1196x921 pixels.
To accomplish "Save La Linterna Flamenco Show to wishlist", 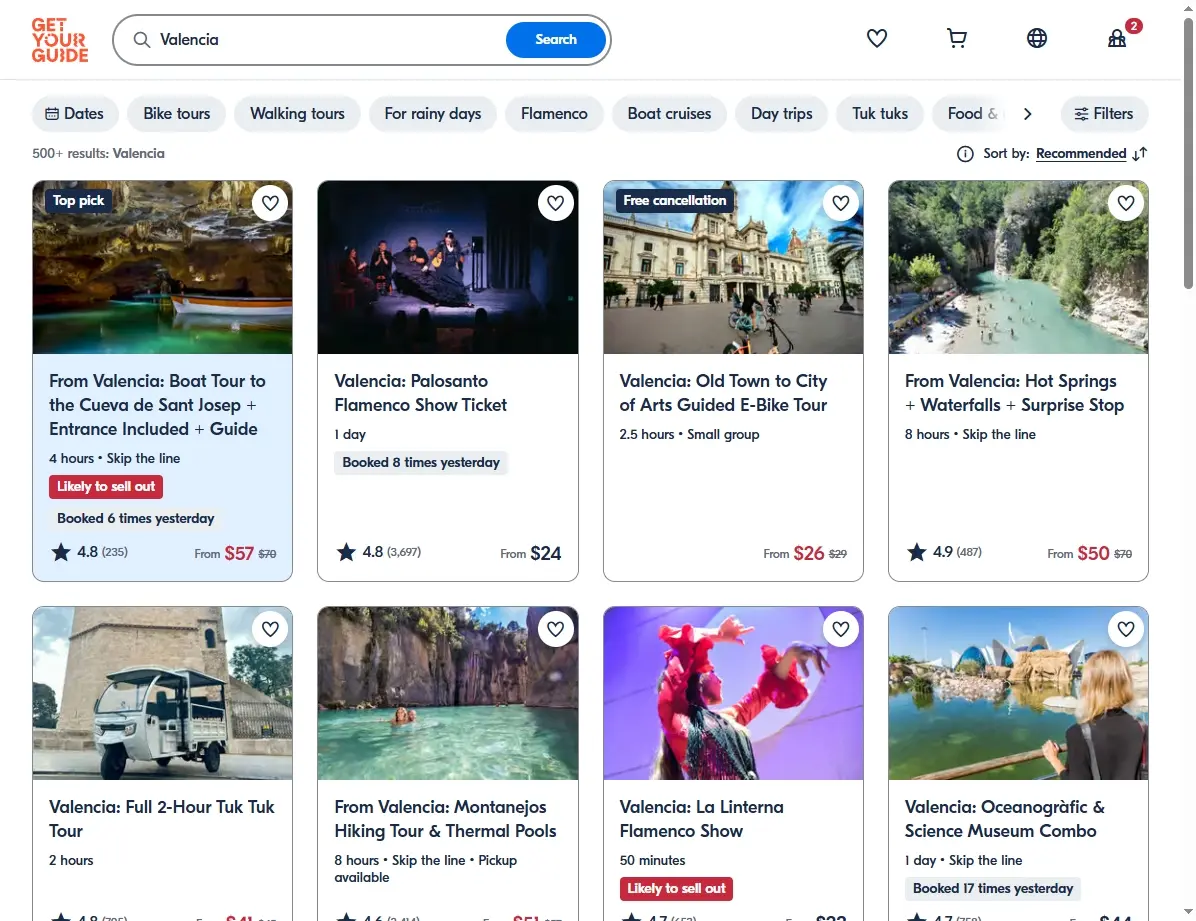I will [x=841, y=629].
